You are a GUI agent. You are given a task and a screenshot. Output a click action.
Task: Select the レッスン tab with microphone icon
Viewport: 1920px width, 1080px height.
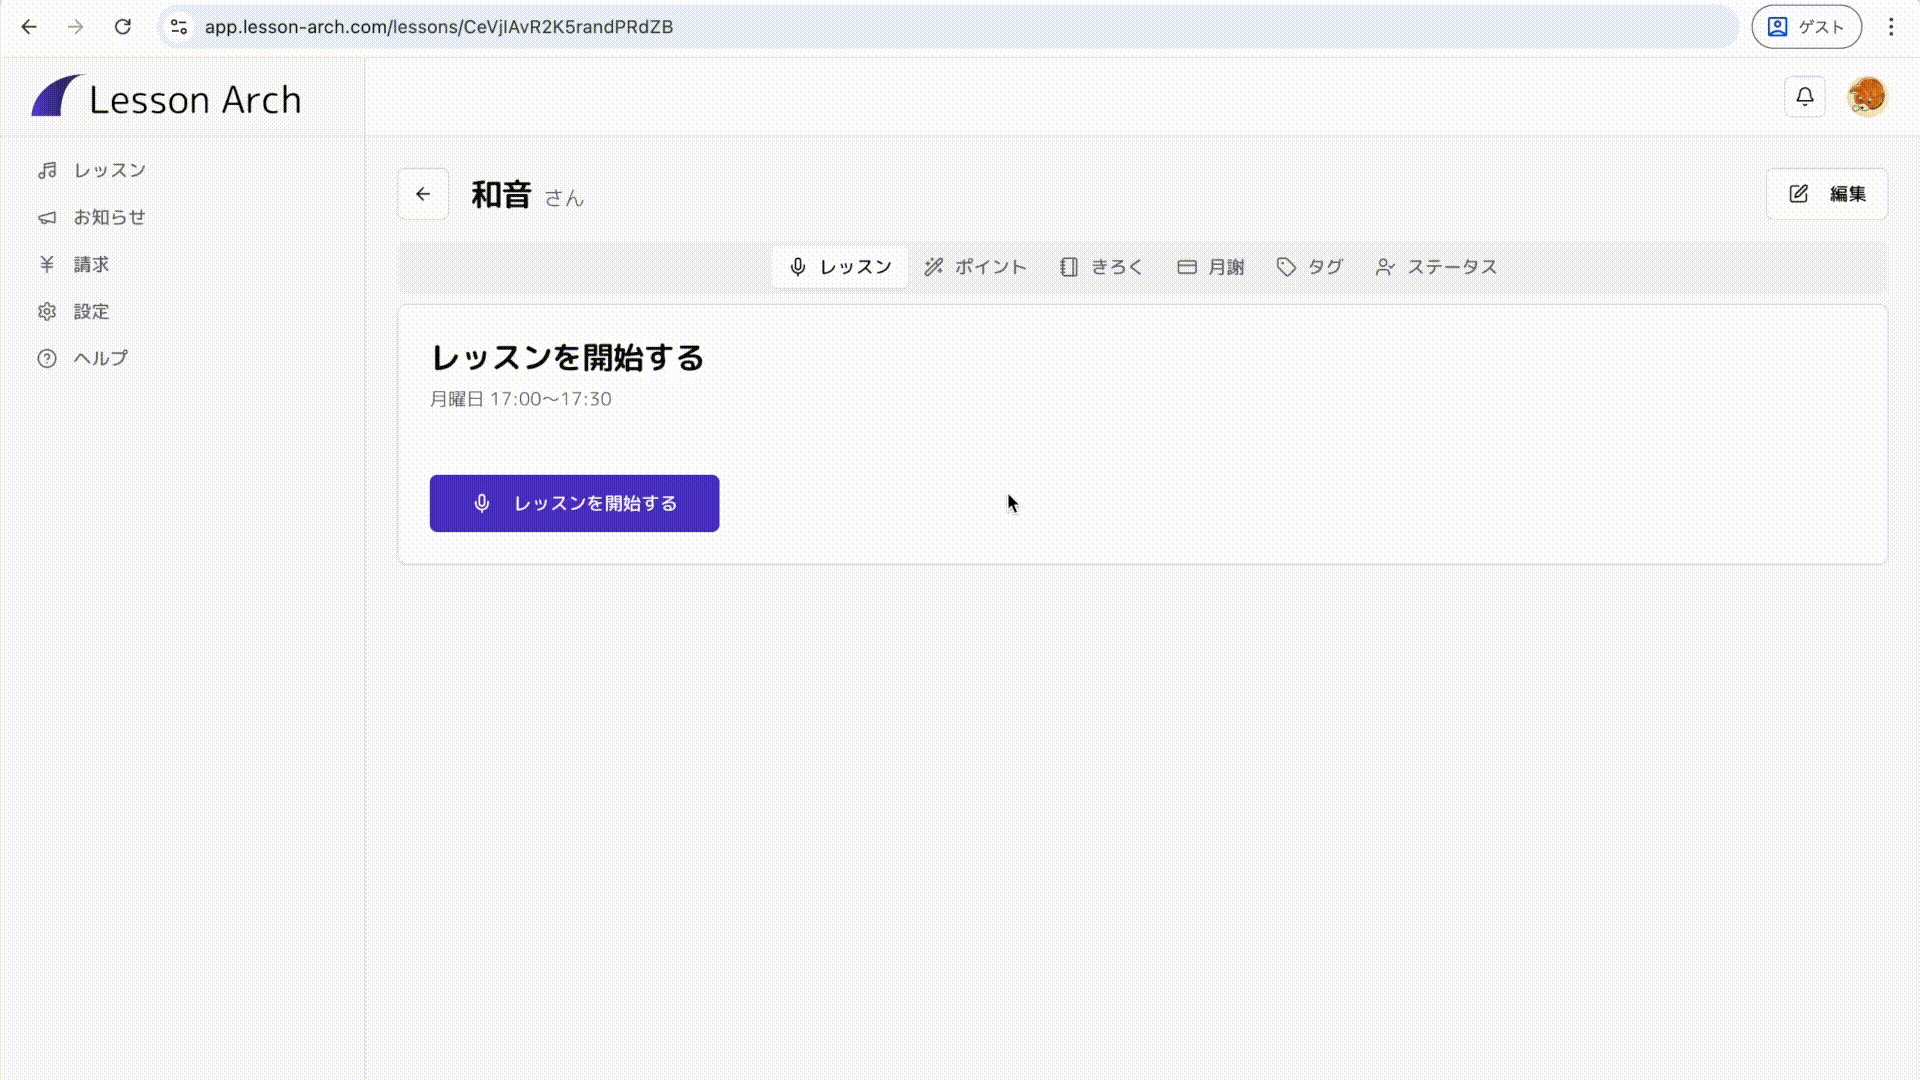point(840,267)
